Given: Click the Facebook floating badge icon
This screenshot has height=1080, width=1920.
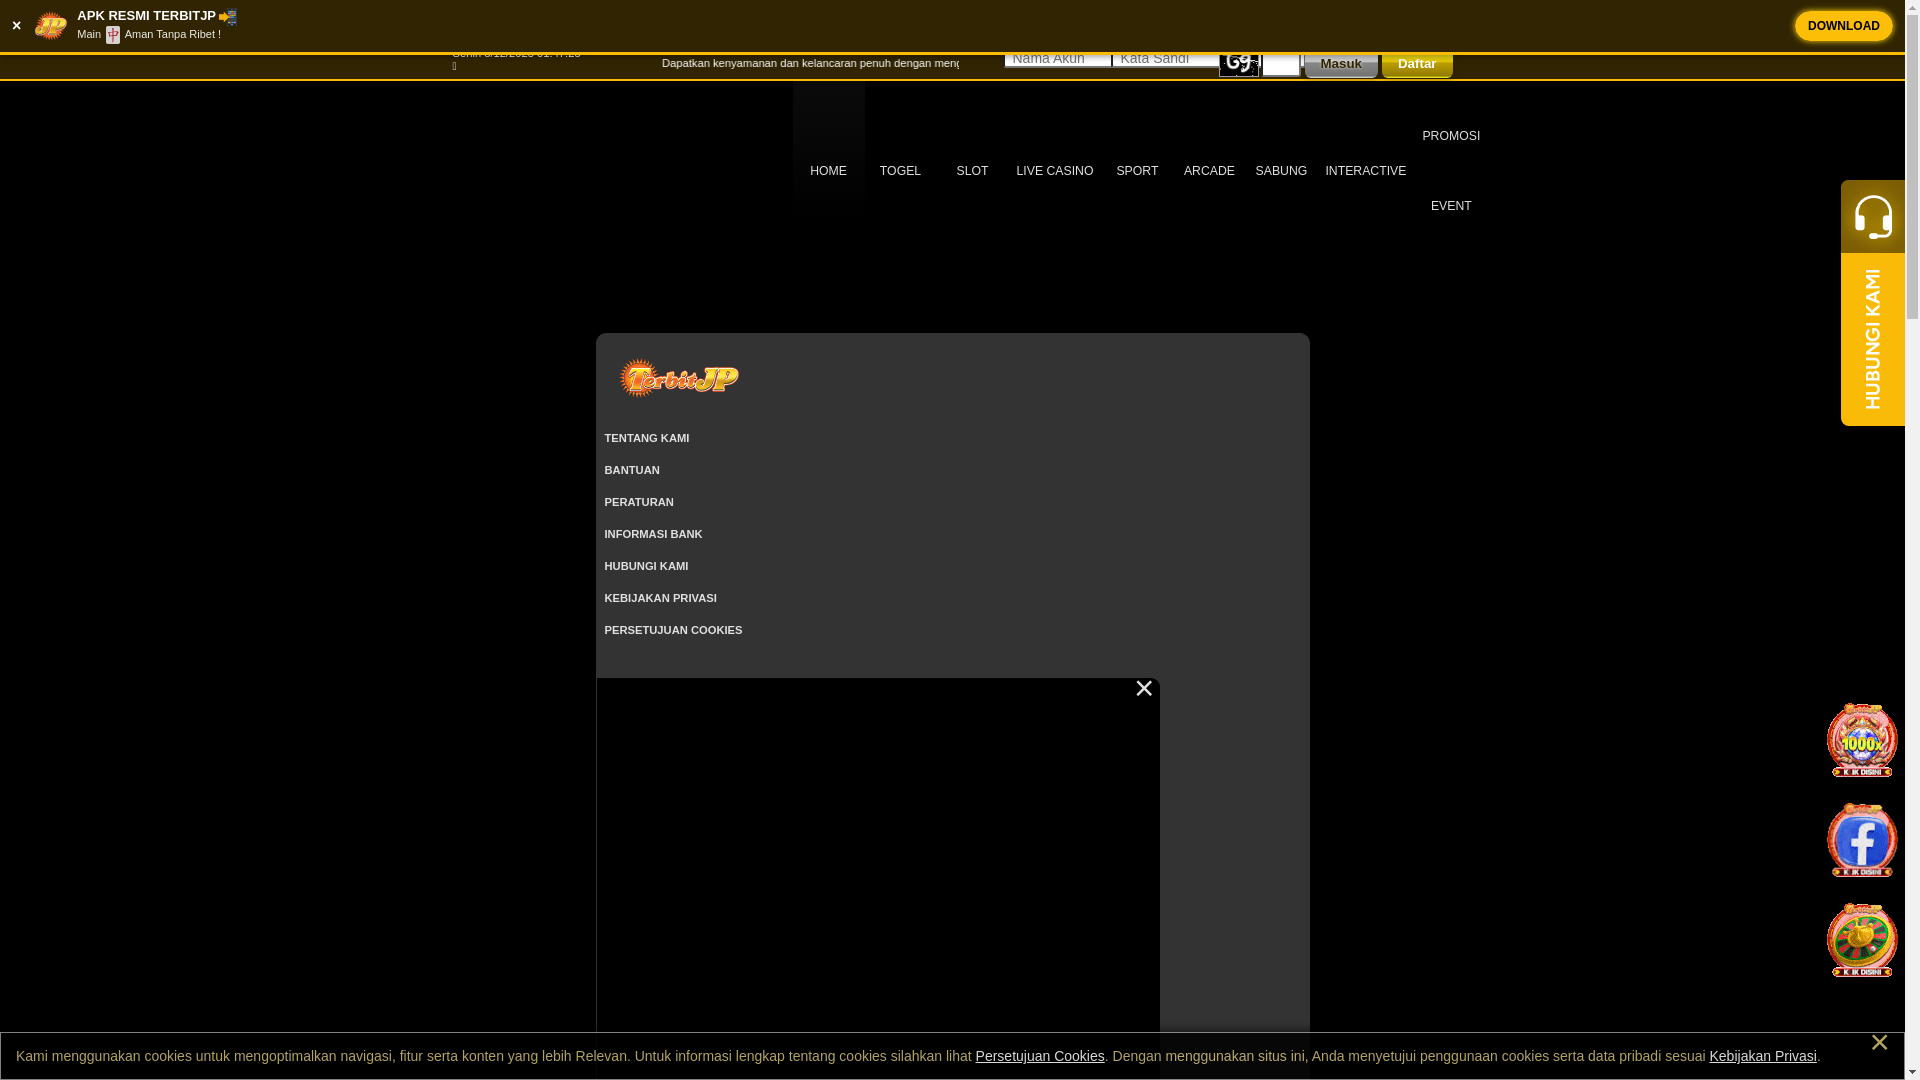Looking at the screenshot, I should [1862, 840].
